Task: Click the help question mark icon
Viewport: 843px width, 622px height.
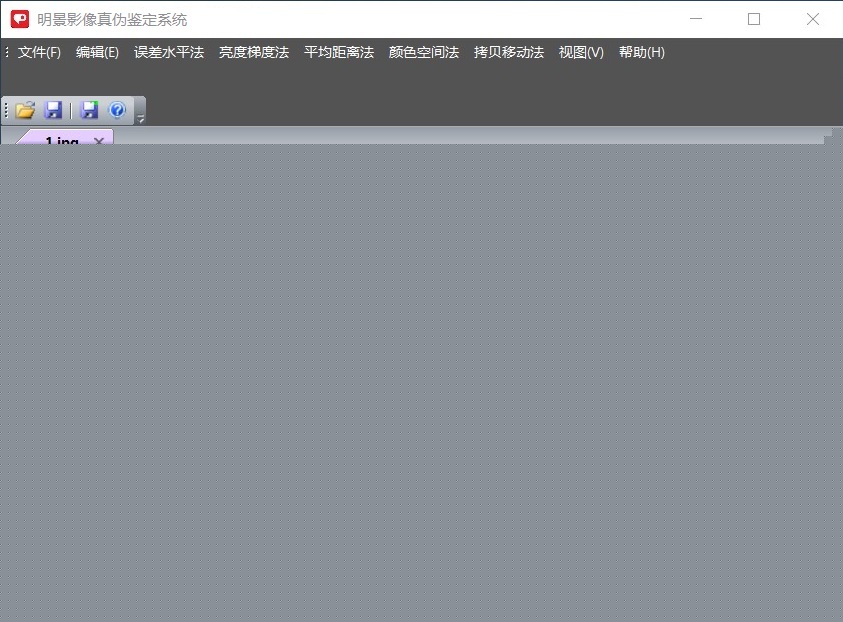Action: pyautogui.click(x=117, y=110)
